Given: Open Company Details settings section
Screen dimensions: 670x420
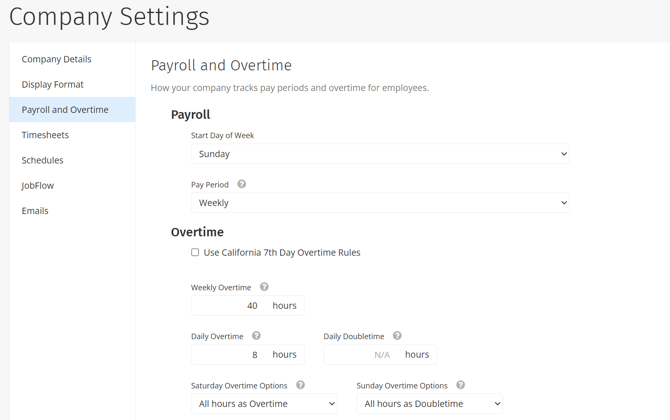Looking at the screenshot, I should [x=57, y=59].
